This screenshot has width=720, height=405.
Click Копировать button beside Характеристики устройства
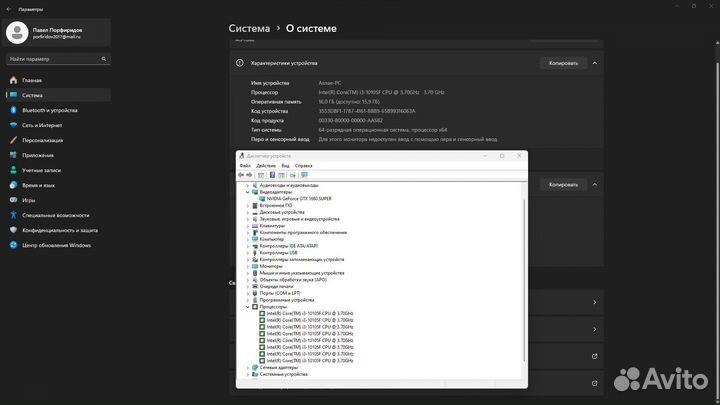click(563, 63)
